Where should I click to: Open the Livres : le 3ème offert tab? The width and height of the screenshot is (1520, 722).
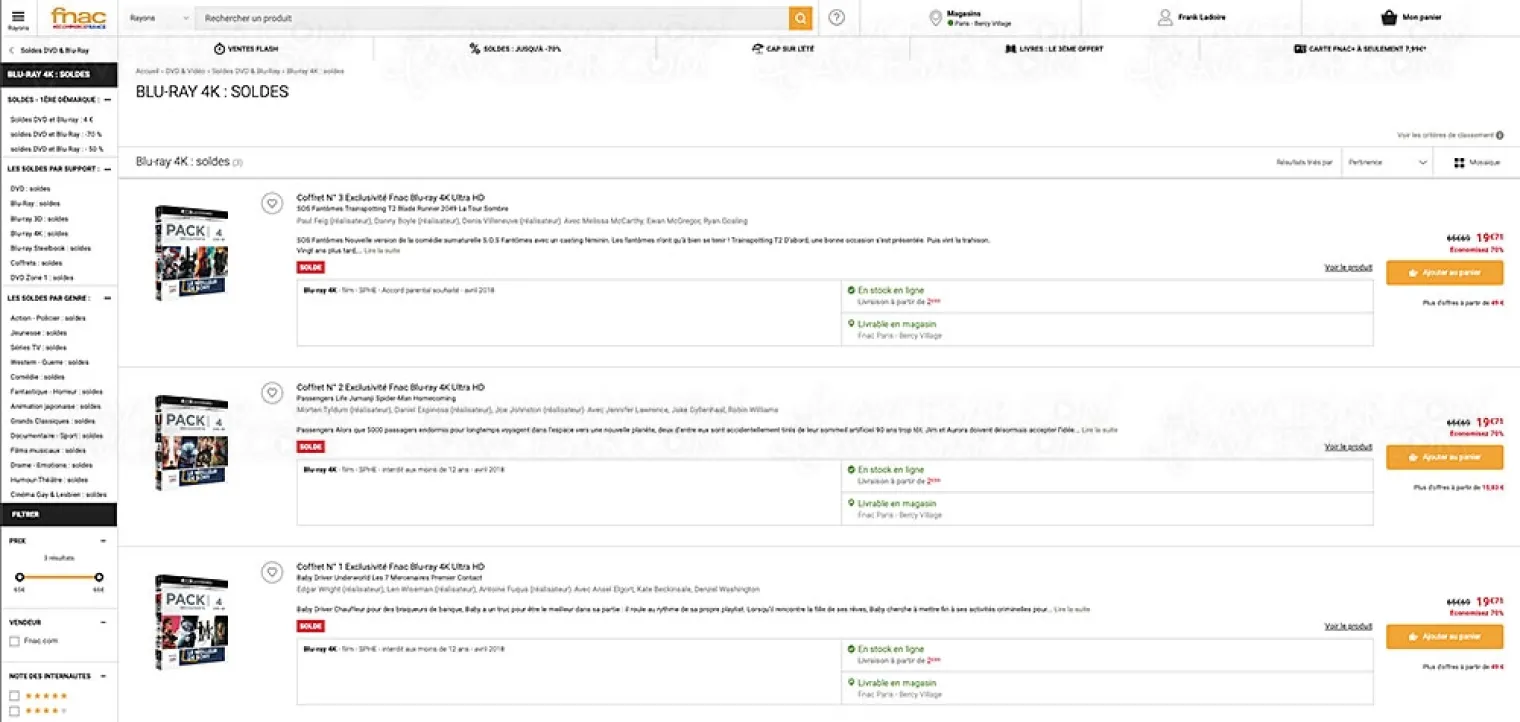[x=1053, y=48]
